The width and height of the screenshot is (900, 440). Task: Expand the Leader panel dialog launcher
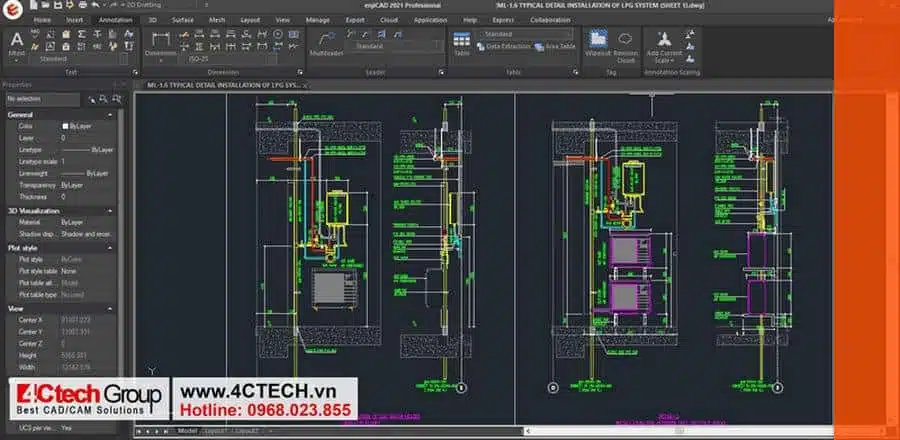pyautogui.click(x=441, y=73)
